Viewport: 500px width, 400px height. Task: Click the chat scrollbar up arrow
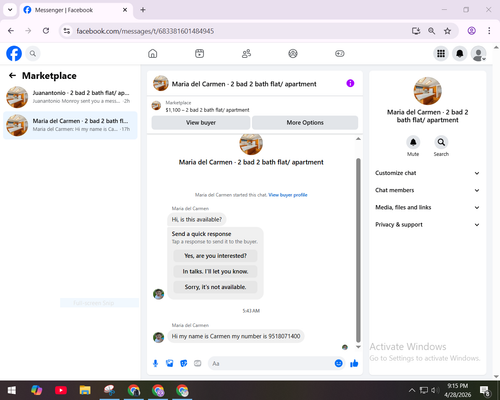pos(358,139)
